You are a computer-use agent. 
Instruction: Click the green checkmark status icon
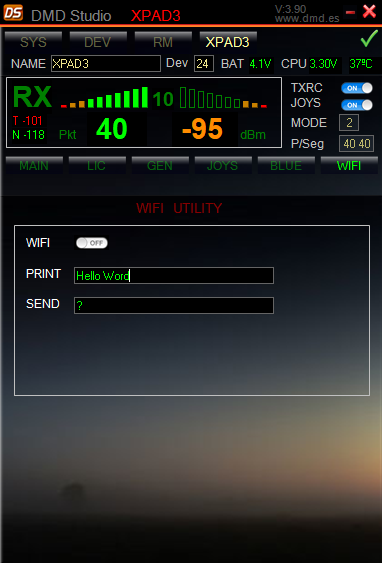[x=369, y=39]
